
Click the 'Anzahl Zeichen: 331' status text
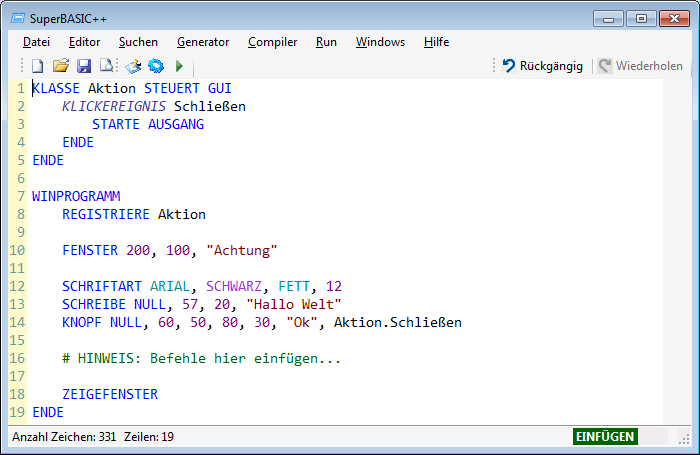click(x=64, y=437)
